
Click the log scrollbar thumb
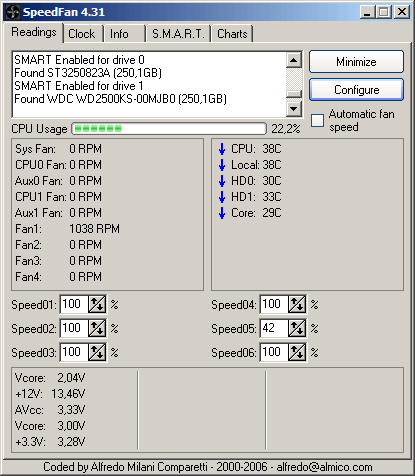pyautogui.click(x=294, y=94)
